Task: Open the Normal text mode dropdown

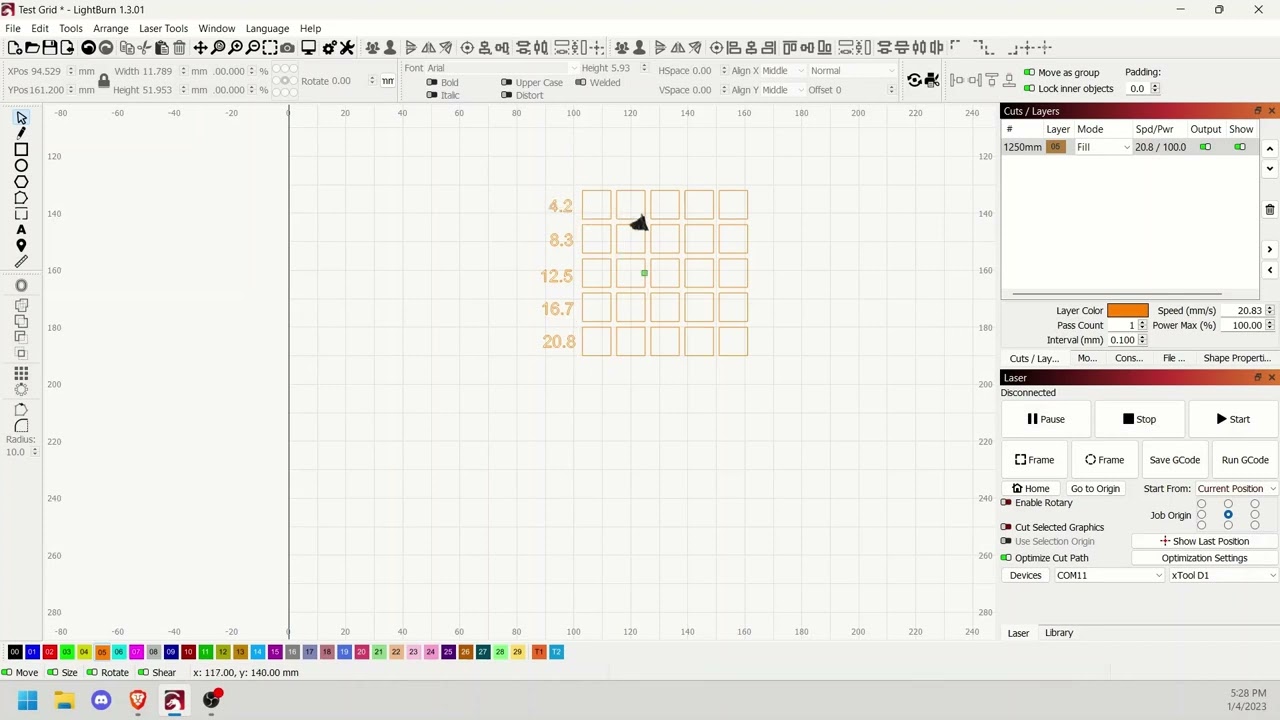Action: (852, 70)
